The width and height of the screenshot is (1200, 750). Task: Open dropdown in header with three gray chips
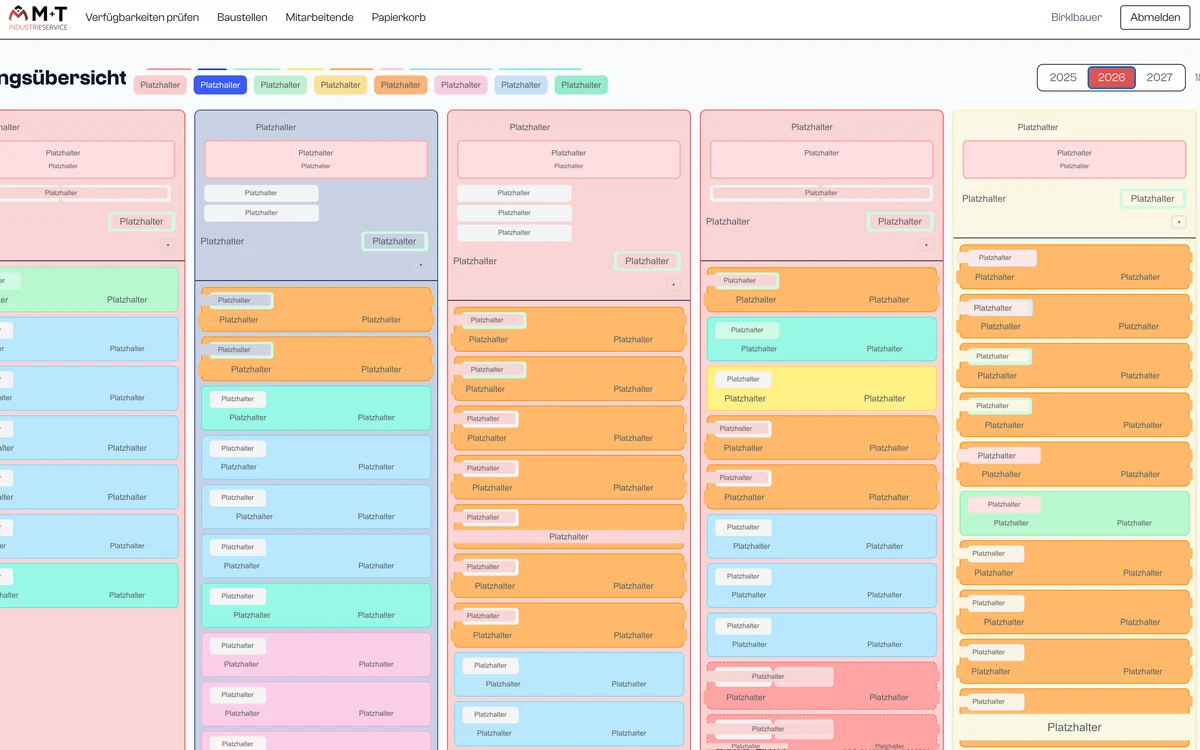click(673, 285)
